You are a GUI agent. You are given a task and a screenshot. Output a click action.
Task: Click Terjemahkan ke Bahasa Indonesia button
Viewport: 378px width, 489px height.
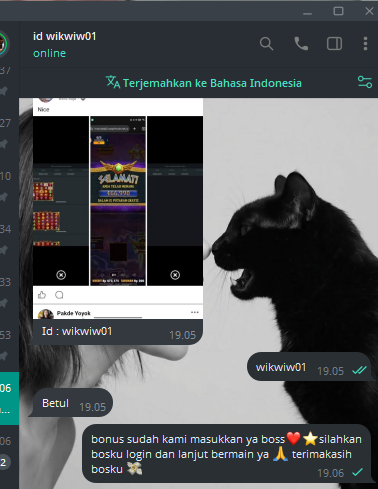[204, 83]
